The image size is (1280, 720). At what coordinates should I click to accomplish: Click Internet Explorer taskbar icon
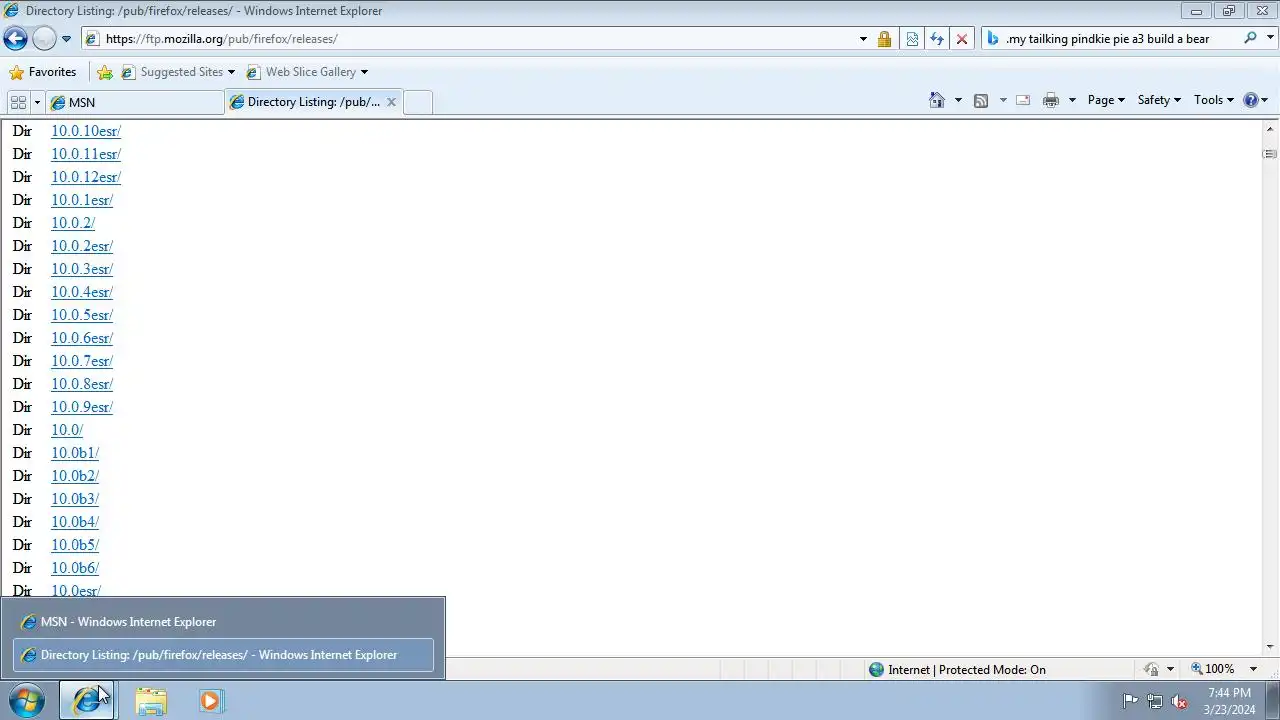tap(87, 701)
